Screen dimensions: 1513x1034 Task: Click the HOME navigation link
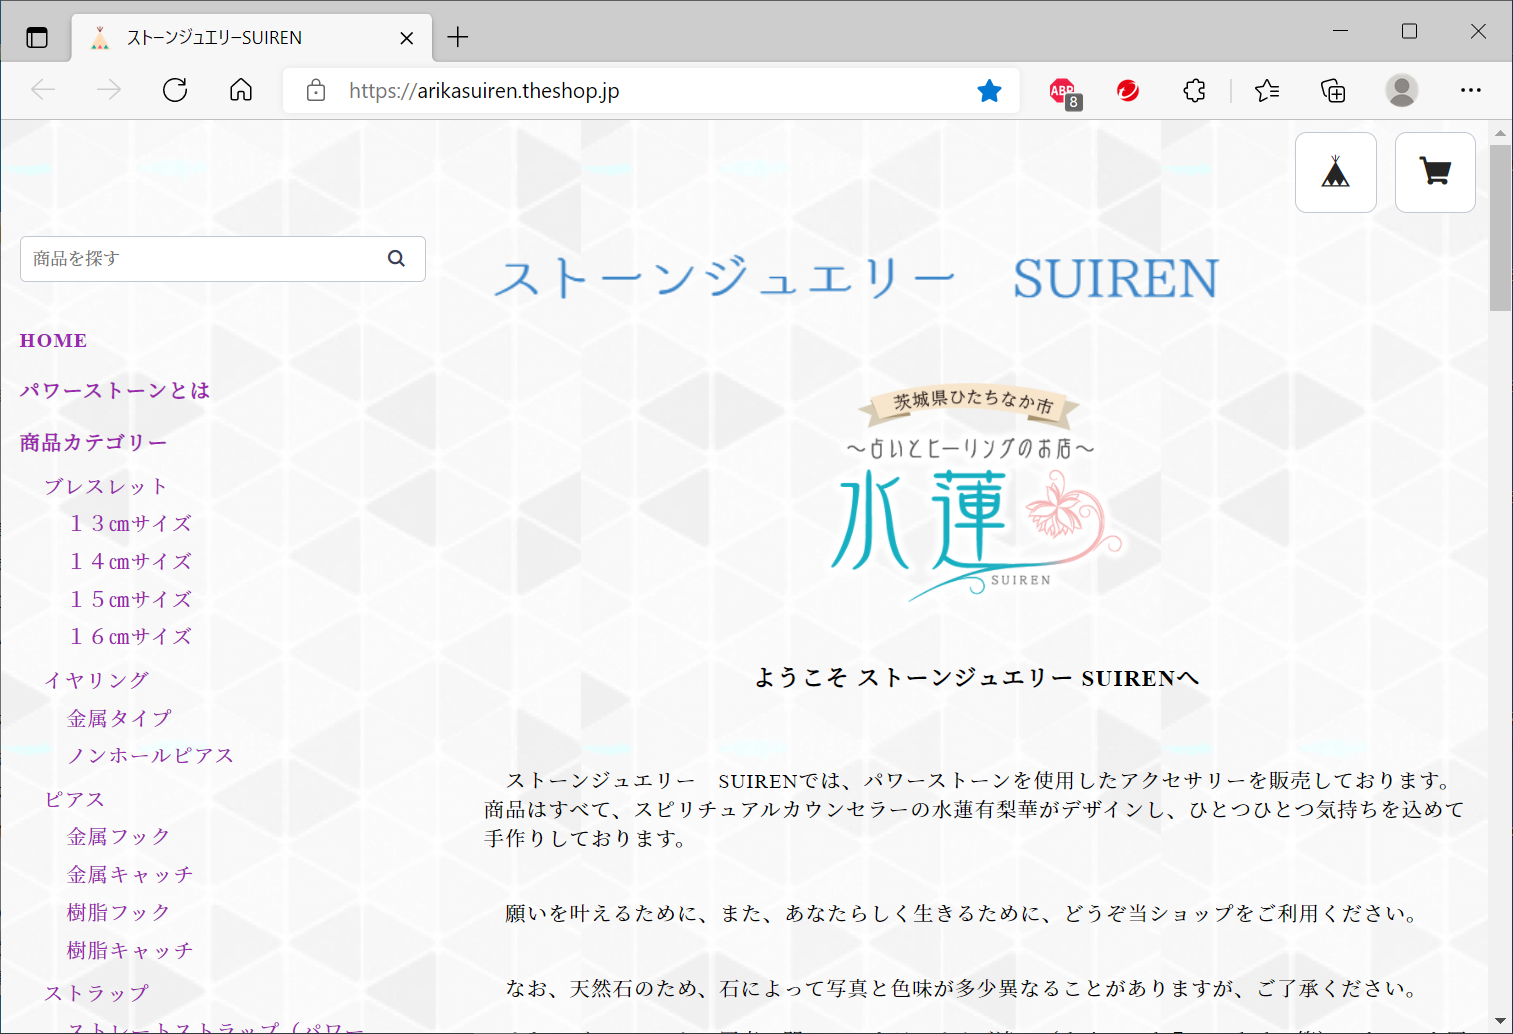coord(53,341)
